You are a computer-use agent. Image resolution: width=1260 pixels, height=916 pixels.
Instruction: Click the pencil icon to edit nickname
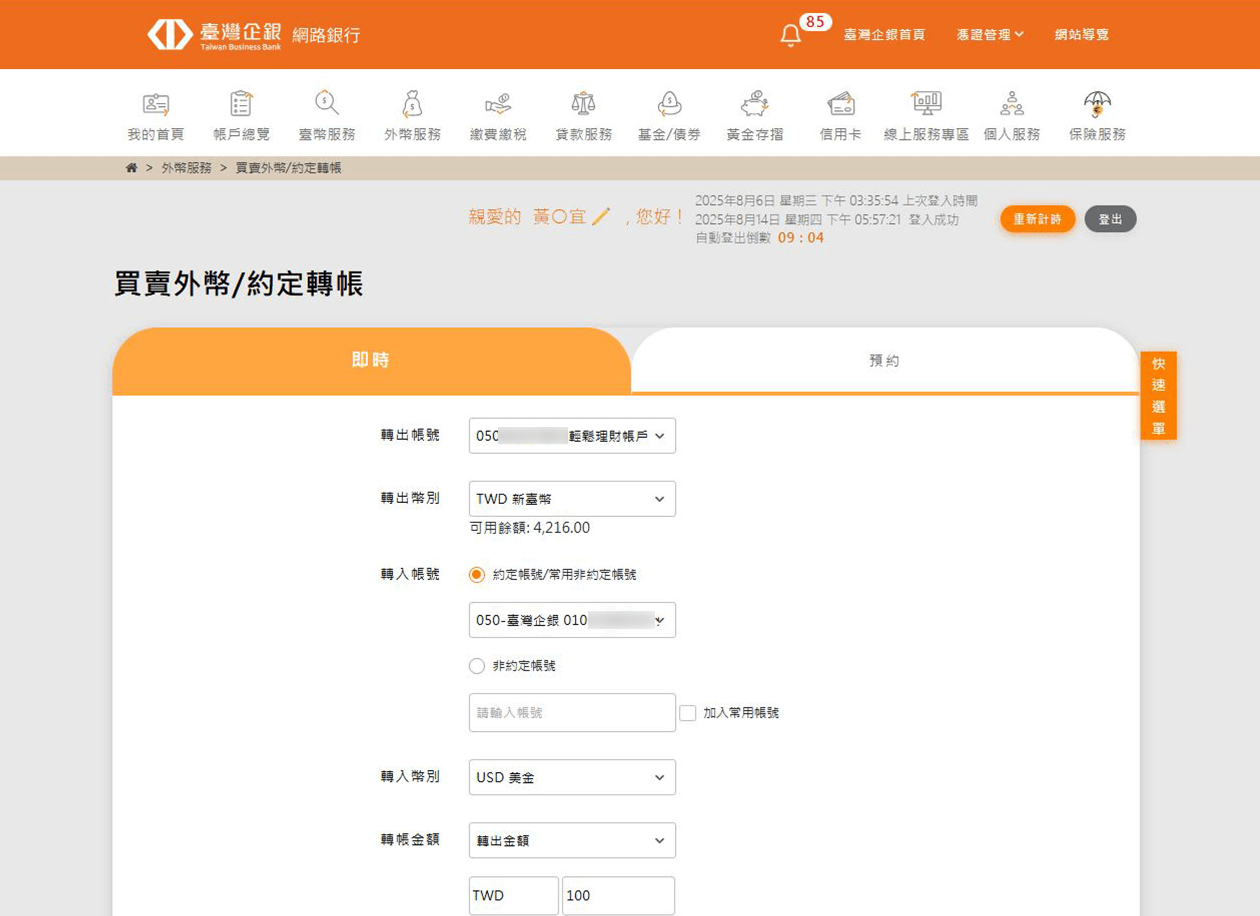tap(600, 216)
